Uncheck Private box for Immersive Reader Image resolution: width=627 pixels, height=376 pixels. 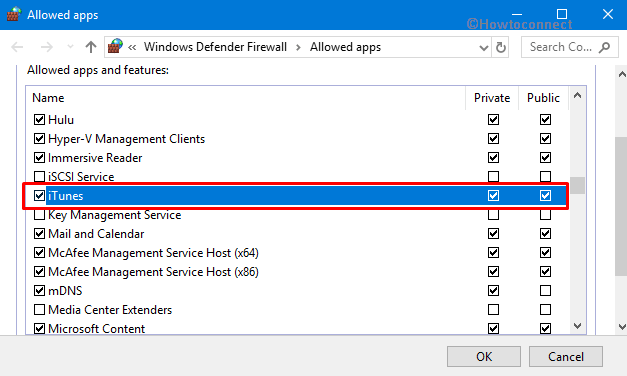[493, 157]
